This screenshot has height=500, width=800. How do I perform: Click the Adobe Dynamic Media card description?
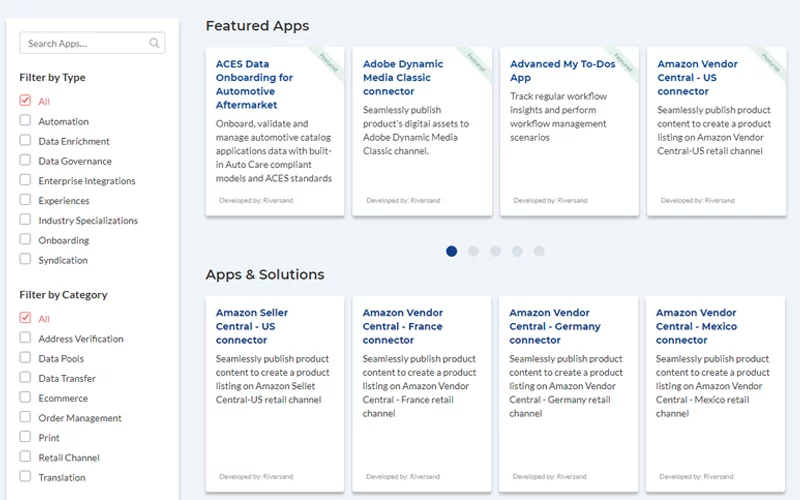[415, 131]
